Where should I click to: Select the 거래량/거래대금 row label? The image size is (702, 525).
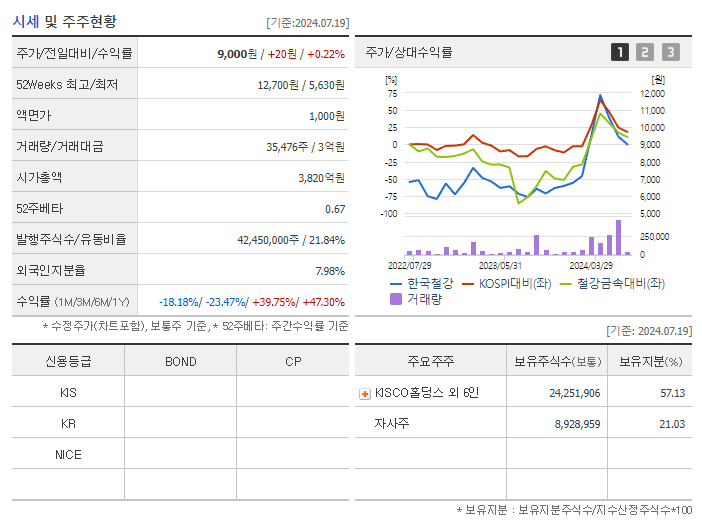60,146
